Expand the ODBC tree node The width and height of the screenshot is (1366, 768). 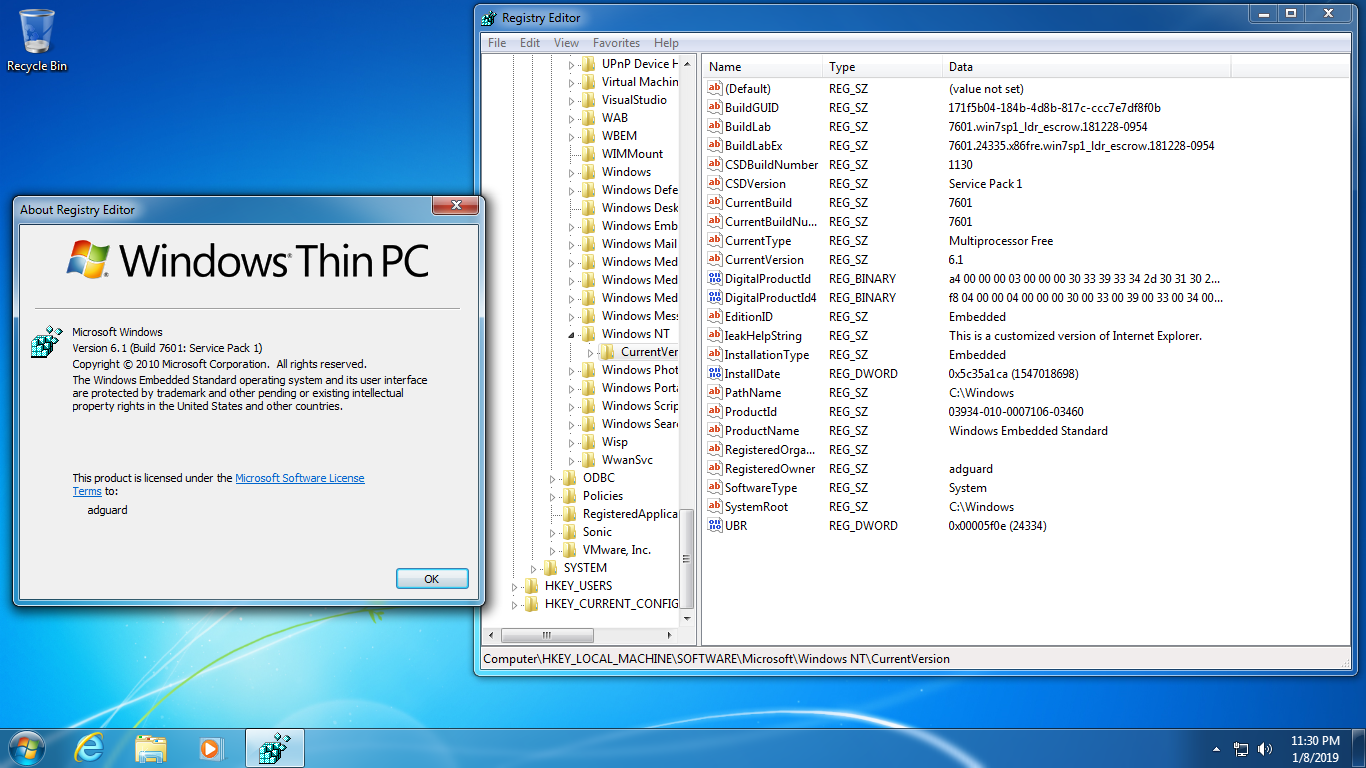pos(553,478)
